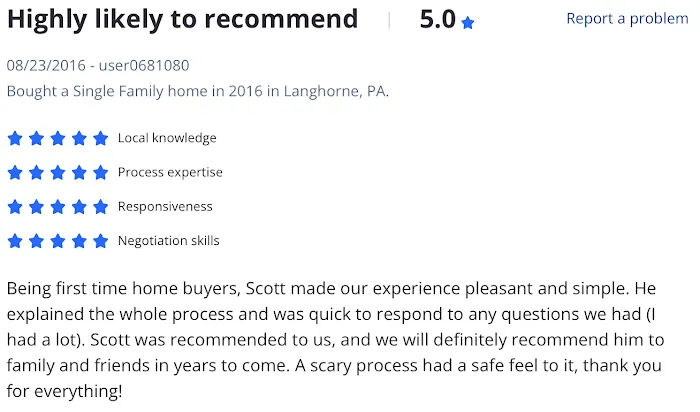Click the Highly likely to recommend heading

(183, 20)
